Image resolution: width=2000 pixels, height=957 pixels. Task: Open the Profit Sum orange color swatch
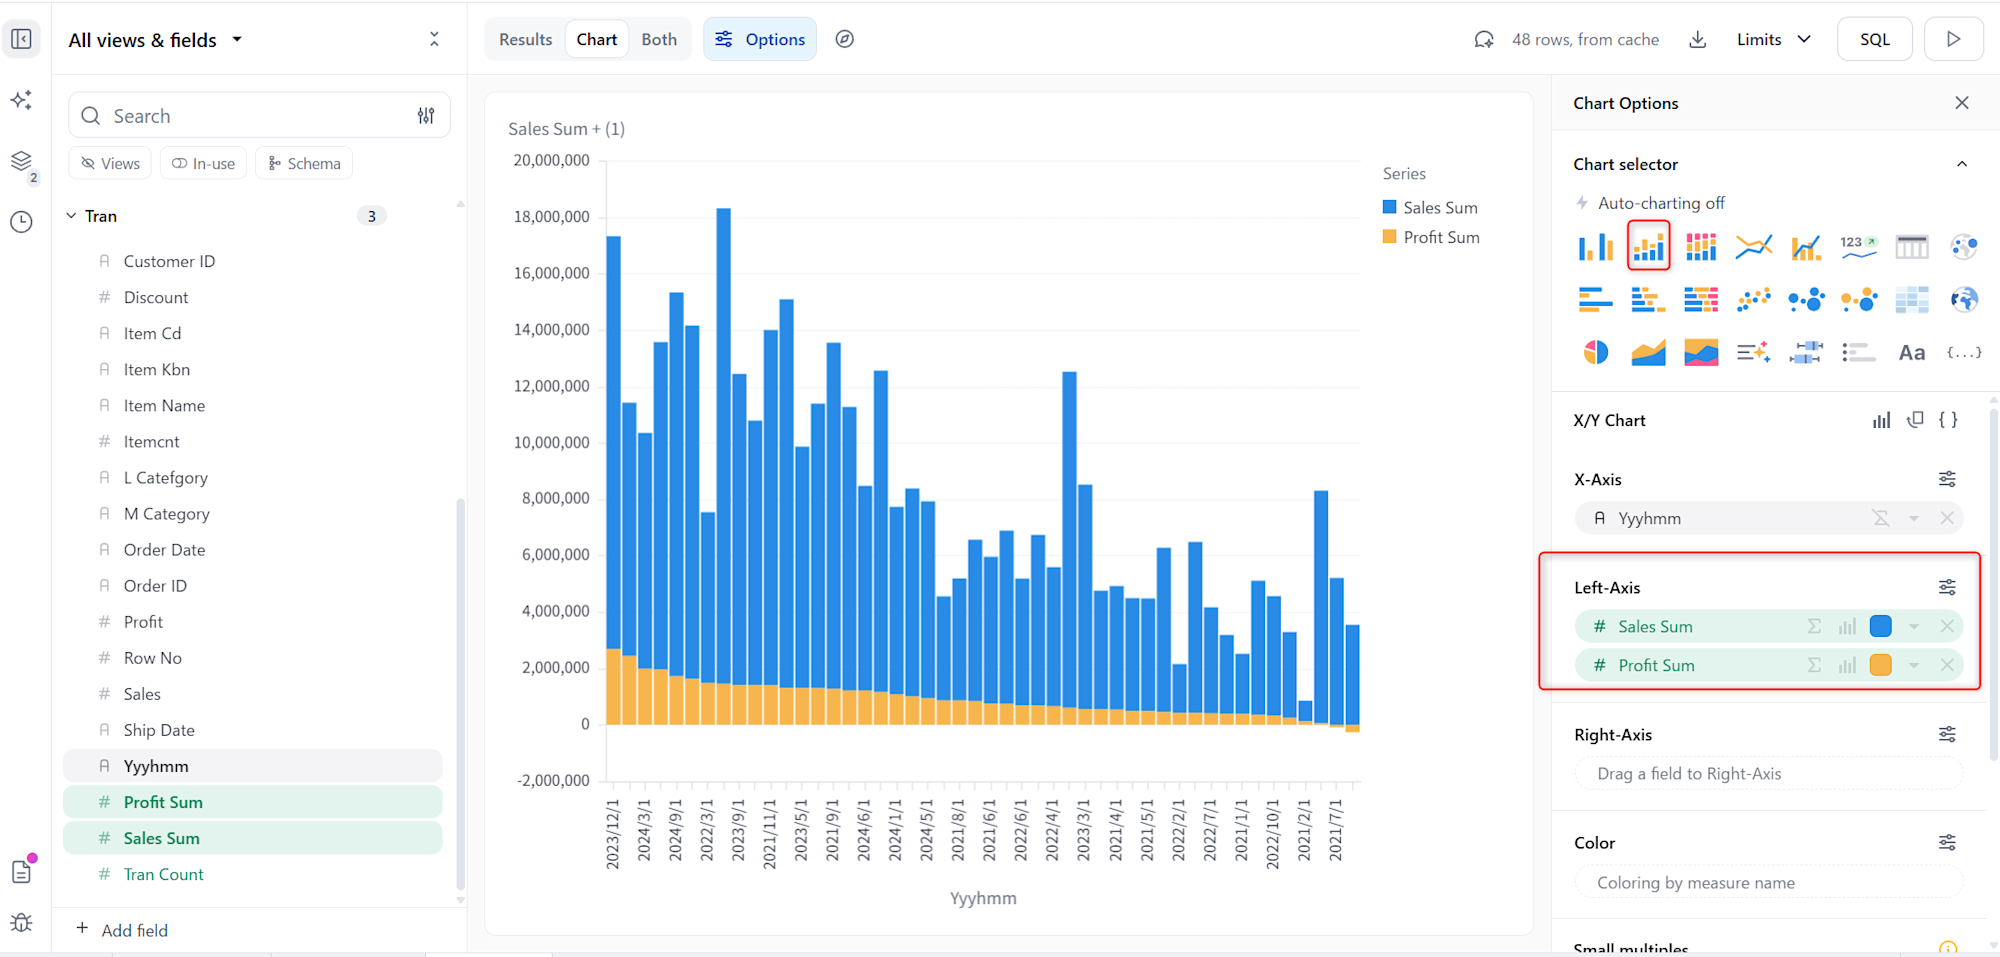(1880, 665)
